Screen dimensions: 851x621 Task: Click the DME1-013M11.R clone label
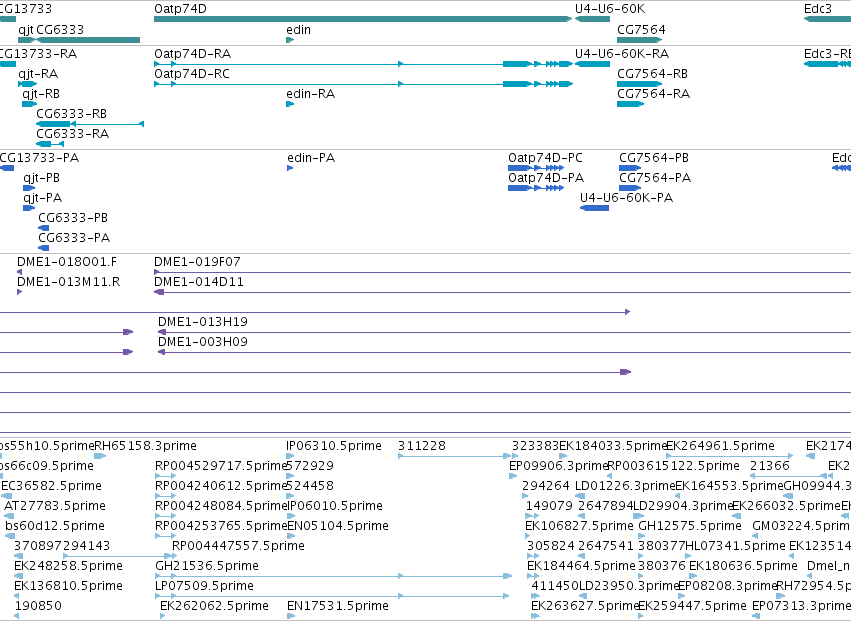click(x=68, y=282)
